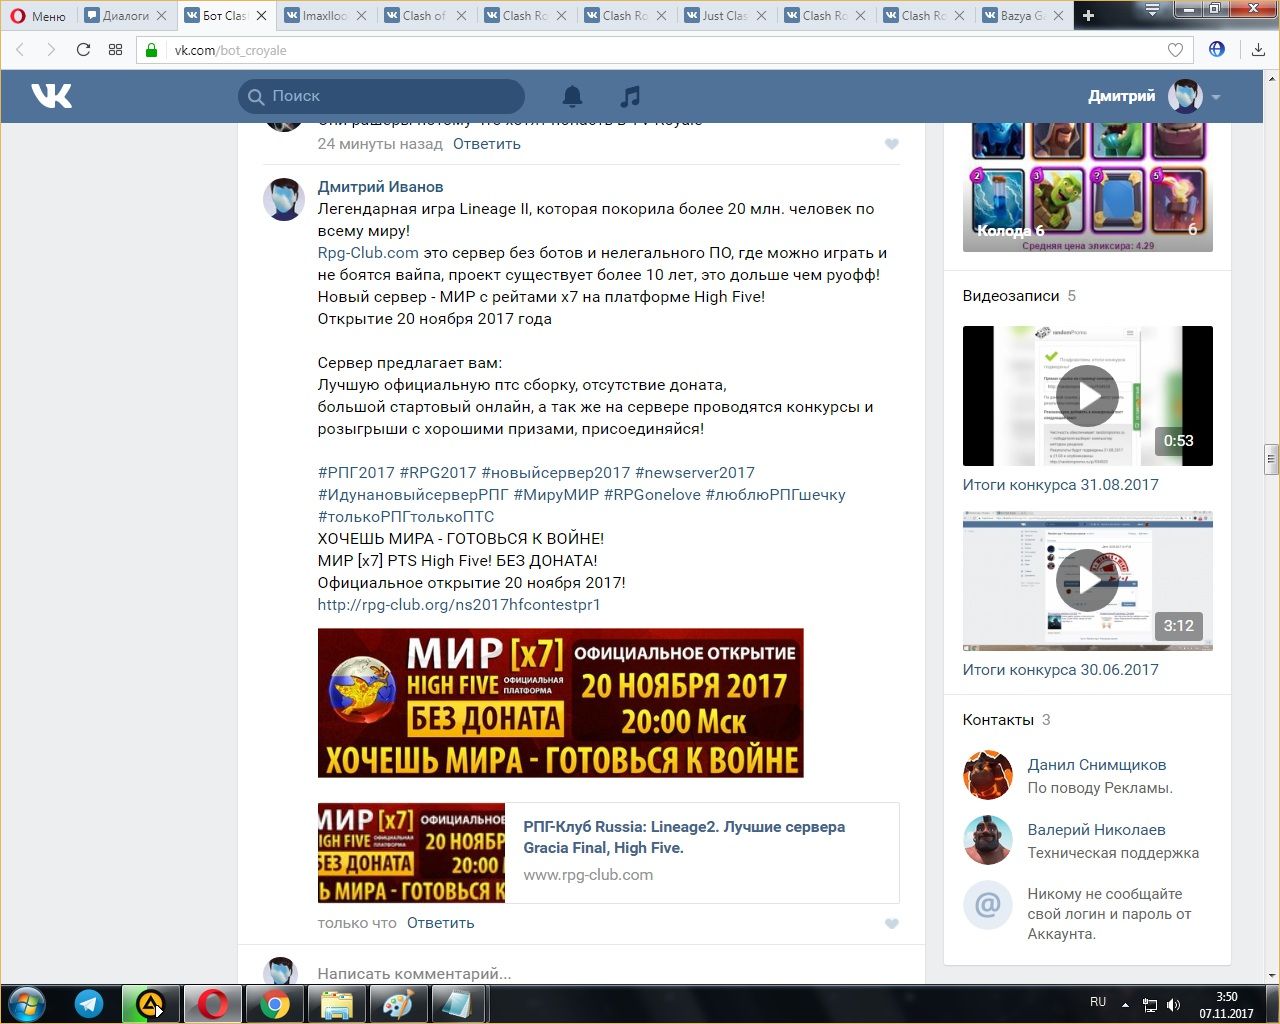Play the Итоги конкурса 31.08.2017 video
Image resolution: width=1280 pixels, height=1024 pixels.
click(x=1087, y=396)
